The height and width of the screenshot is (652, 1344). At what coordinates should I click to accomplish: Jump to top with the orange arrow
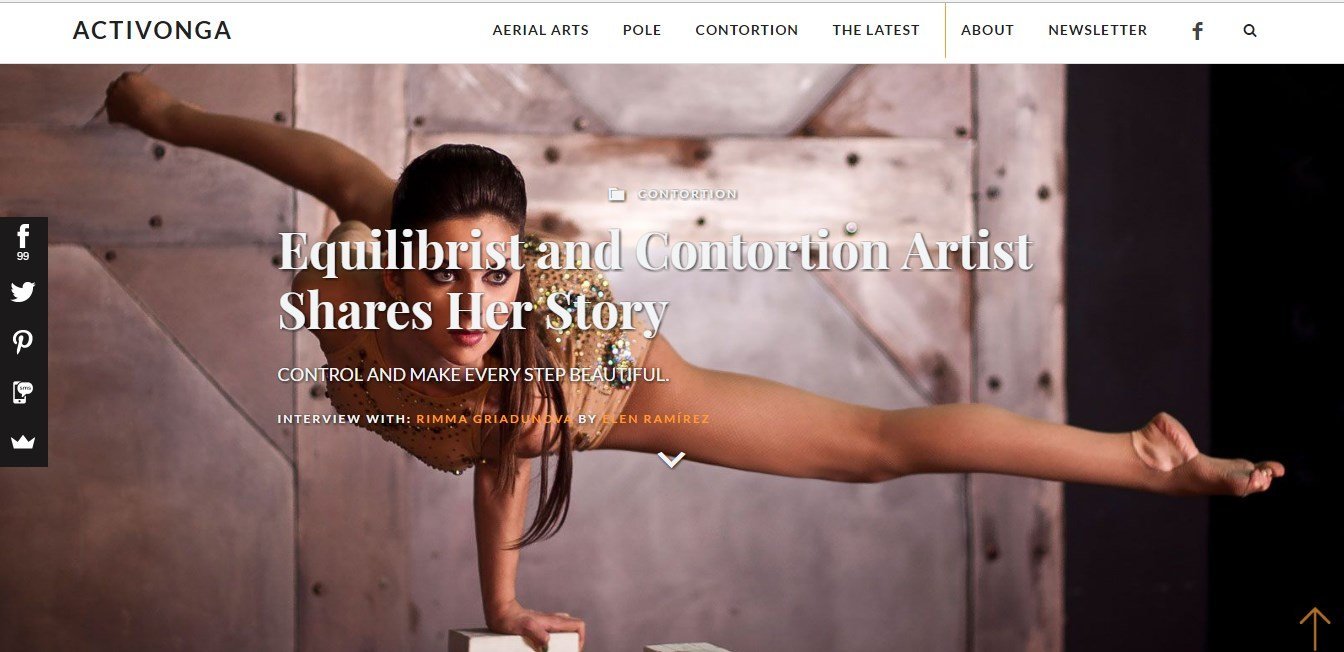click(x=1314, y=628)
